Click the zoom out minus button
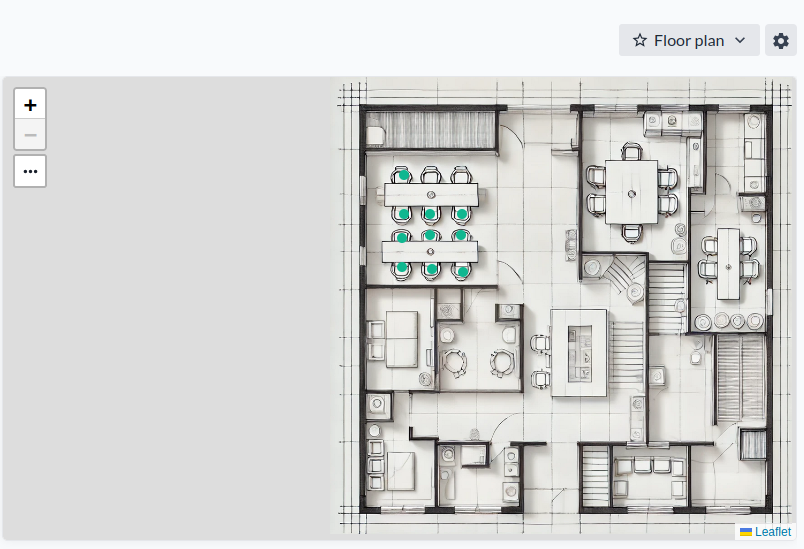804x549 pixels. point(30,135)
